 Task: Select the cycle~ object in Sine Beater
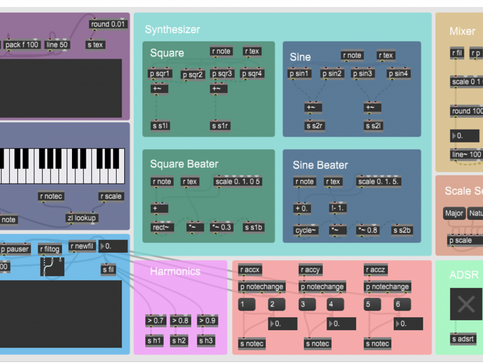306,230
